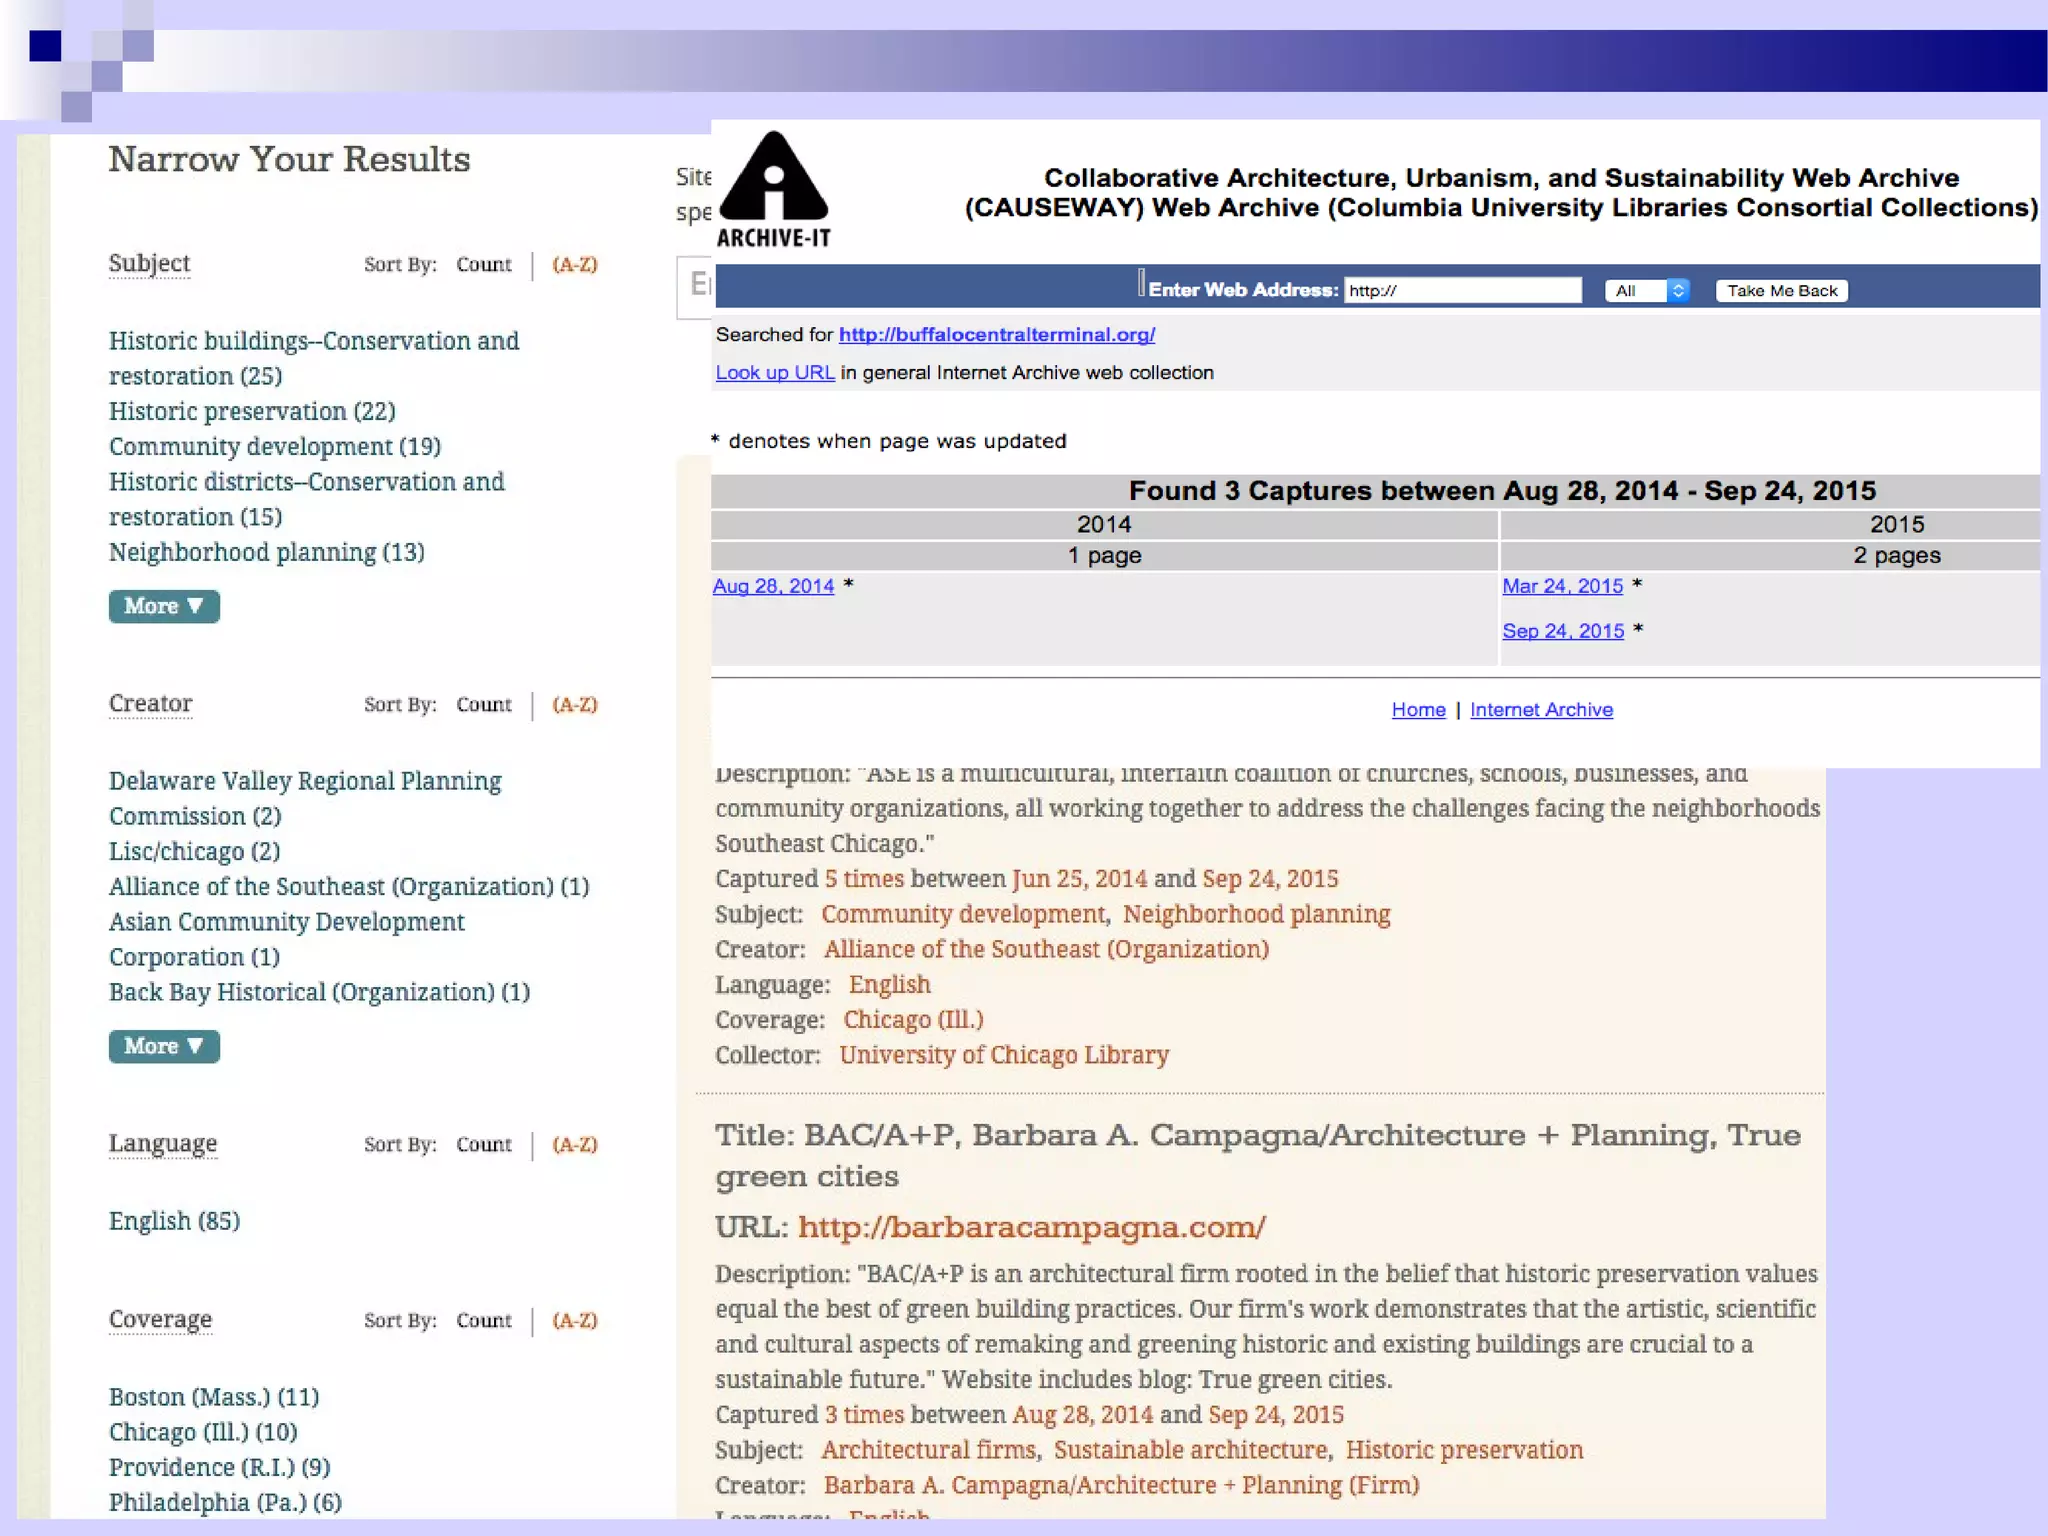Click the Archive-It logo
Viewport: 2048px width, 1536px height.
tap(774, 189)
